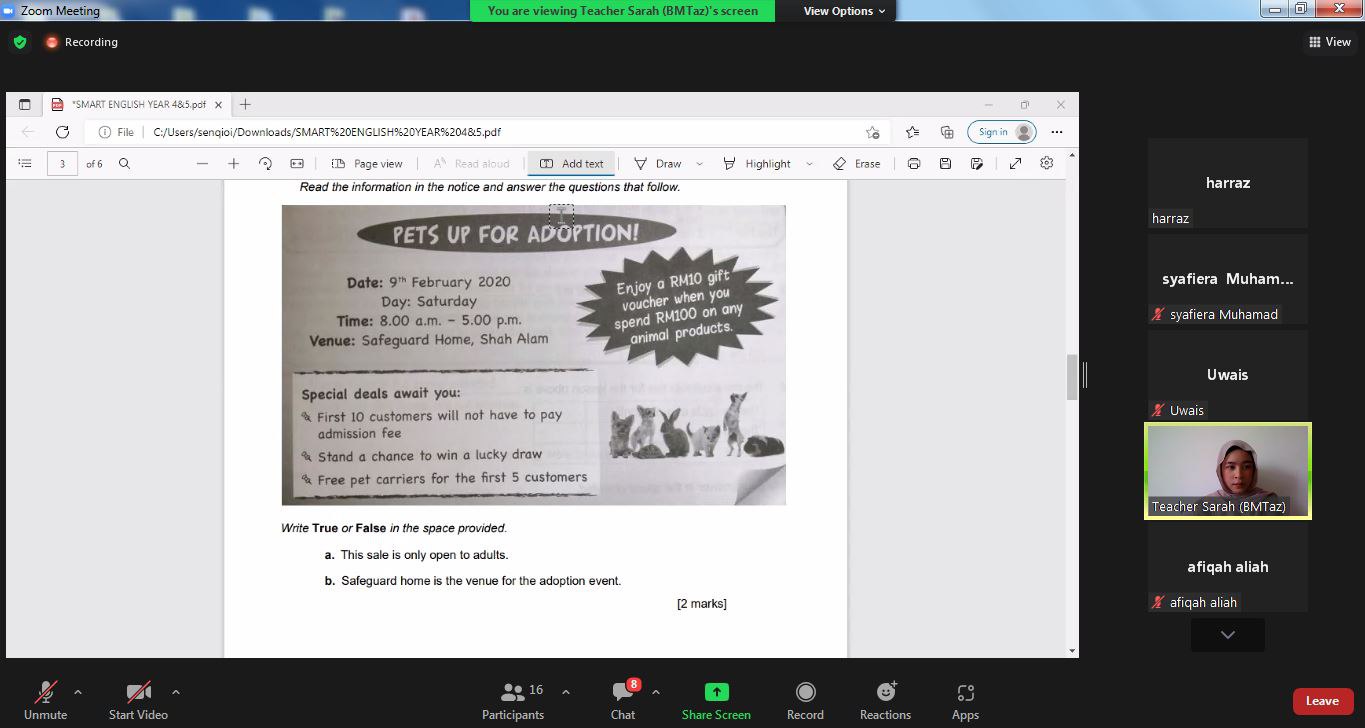Expand audio options arrow beside Unmute
Screen dimensions: 1365x728
pyautogui.click(x=78, y=692)
